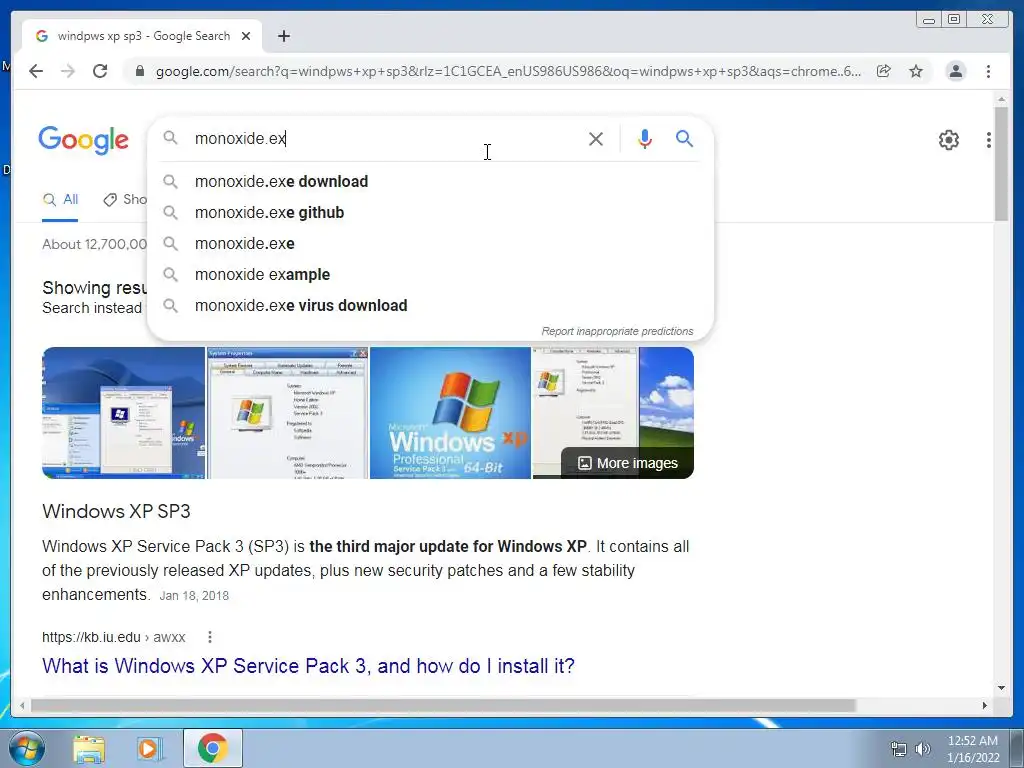Select suggestion 'monoxide.exe github'
Screen dimensions: 1024x768
[431, 212]
